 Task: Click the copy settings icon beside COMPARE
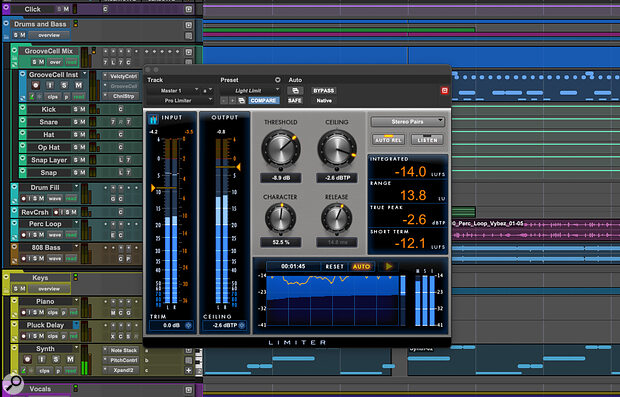[x=242, y=100]
